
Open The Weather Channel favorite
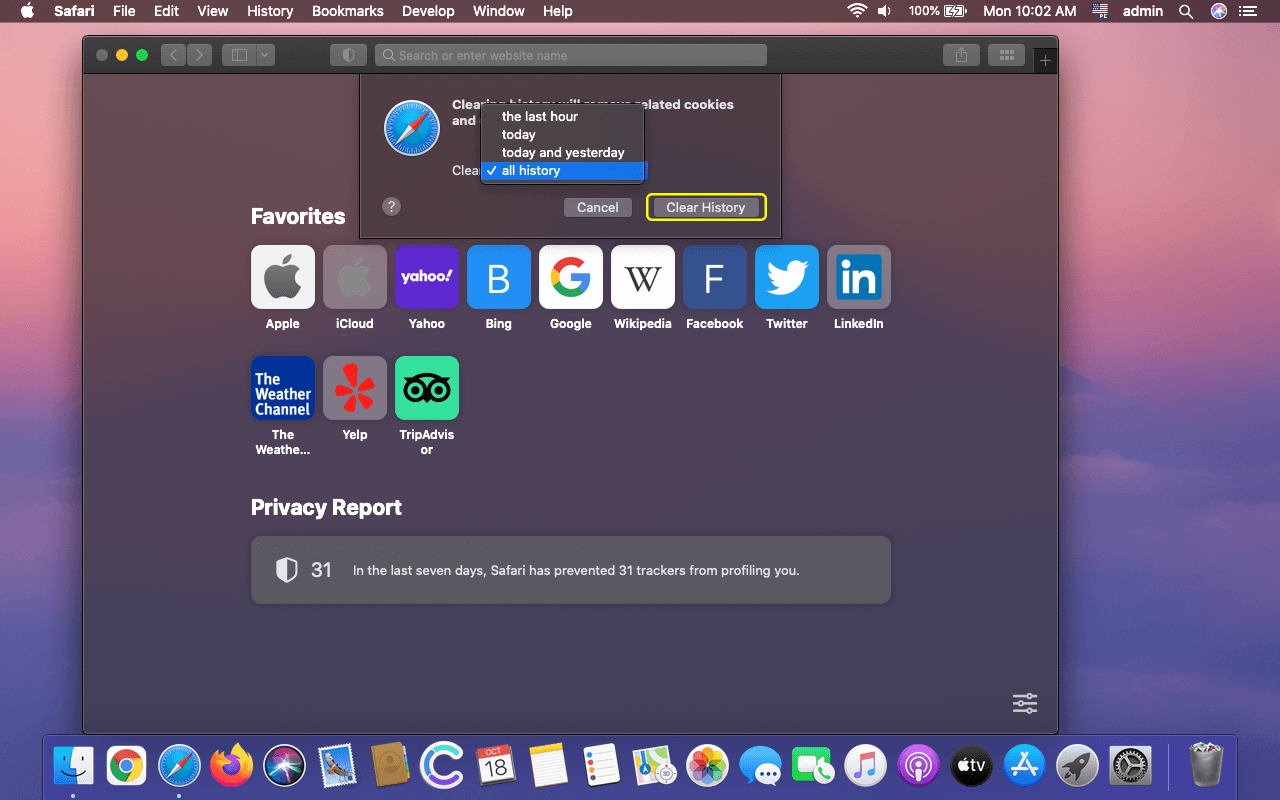(x=282, y=388)
